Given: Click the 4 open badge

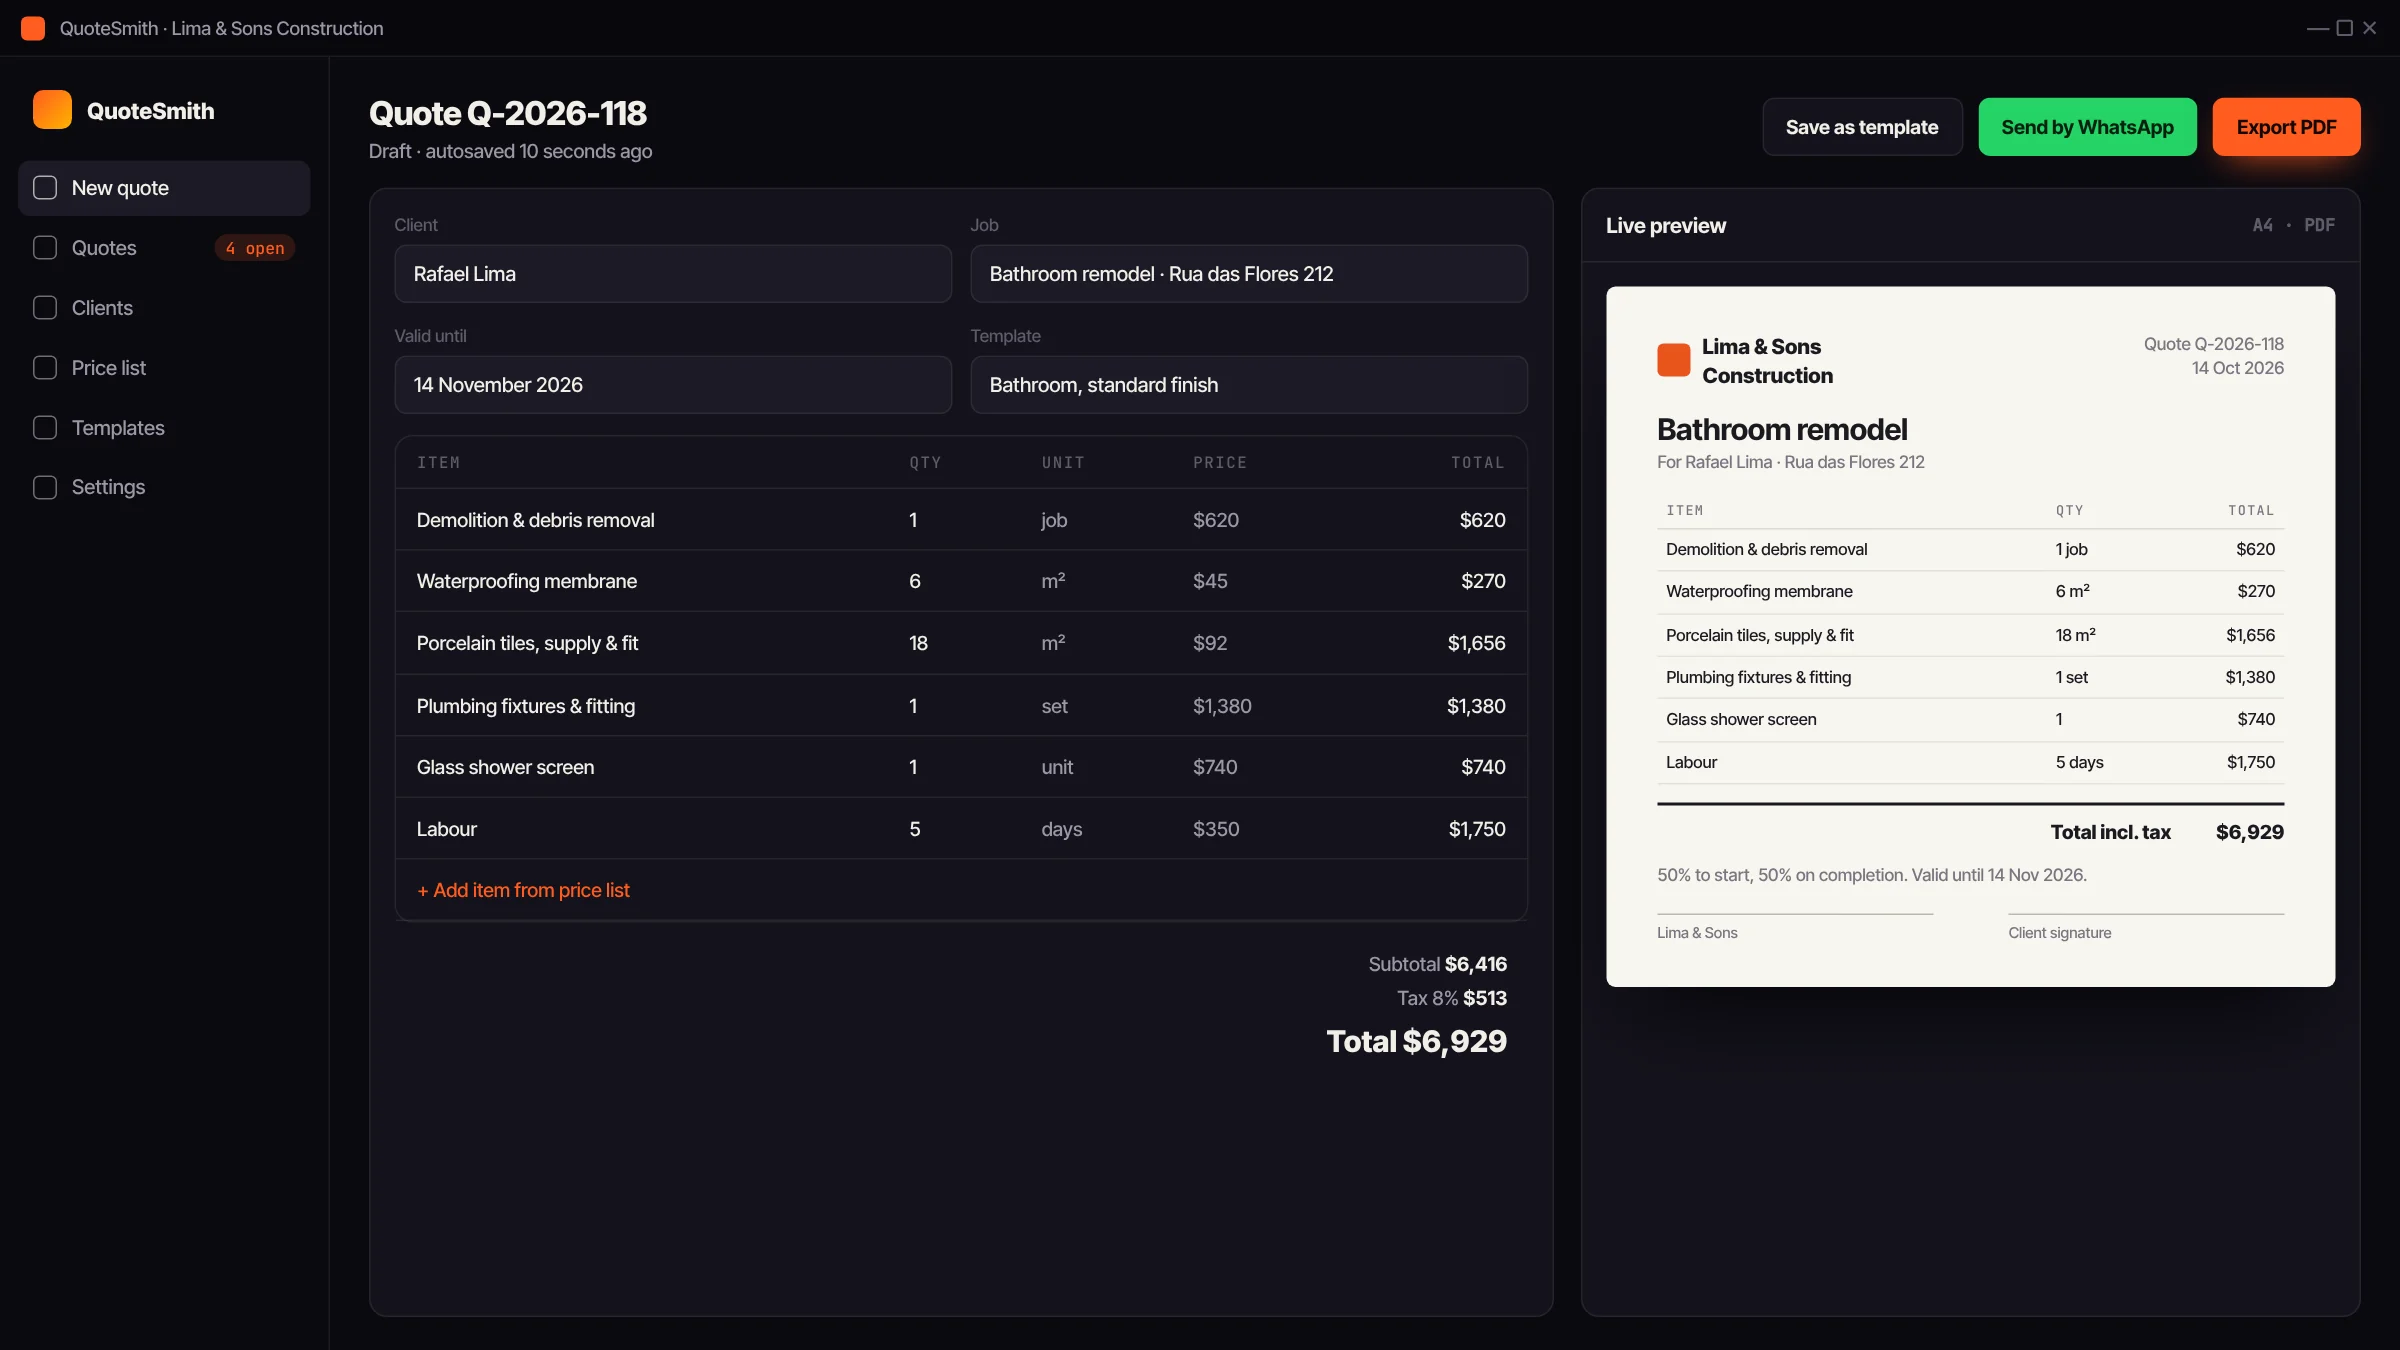Looking at the screenshot, I should pyautogui.click(x=255, y=248).
